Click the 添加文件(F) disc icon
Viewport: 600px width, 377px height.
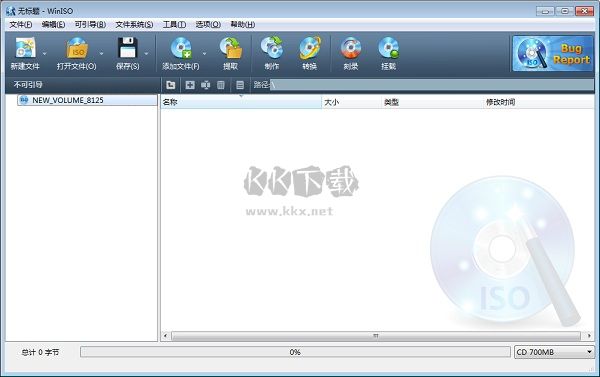tap(181, 48)
